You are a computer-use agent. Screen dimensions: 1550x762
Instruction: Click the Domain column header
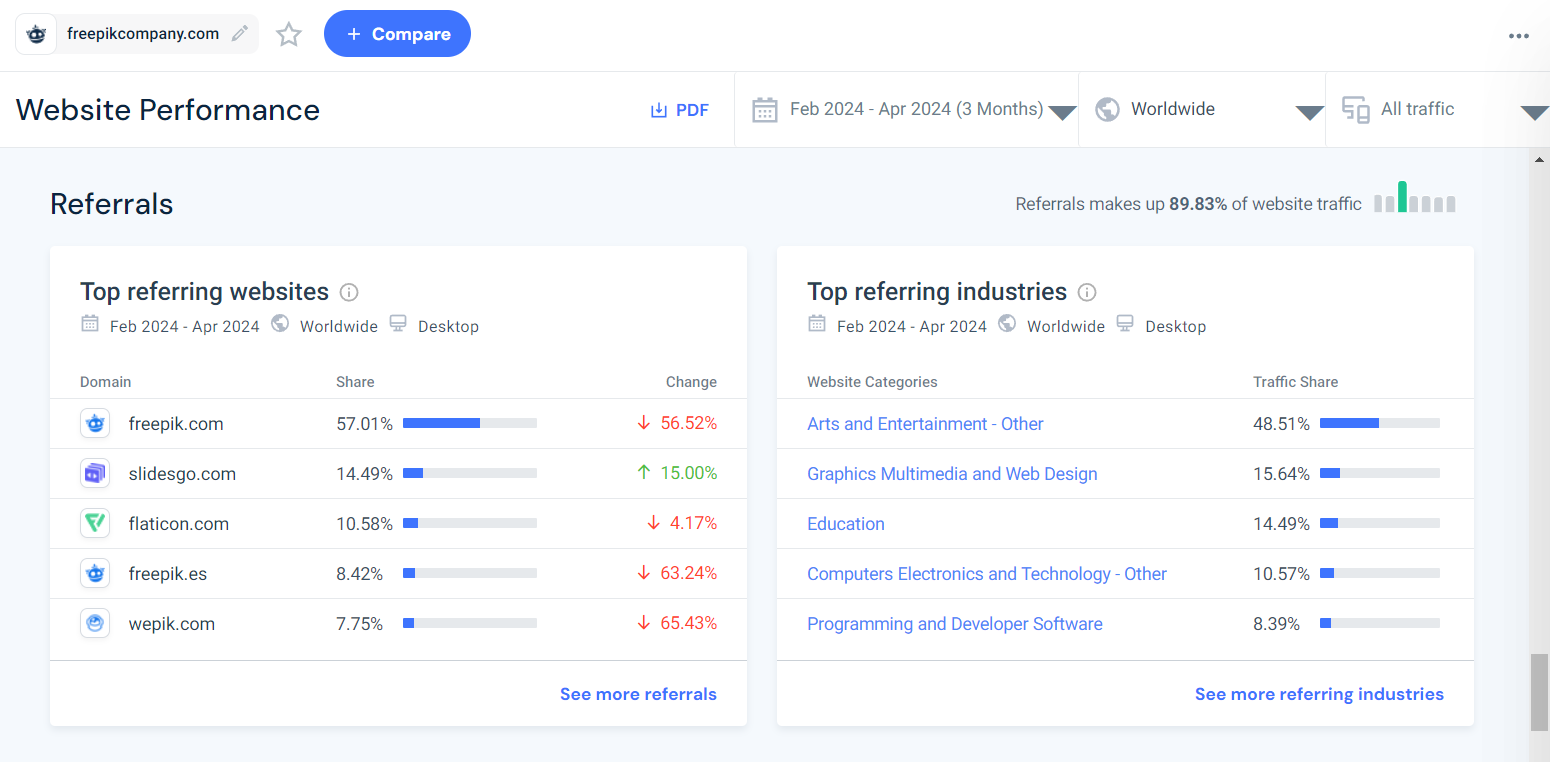(x=105, y=382)
